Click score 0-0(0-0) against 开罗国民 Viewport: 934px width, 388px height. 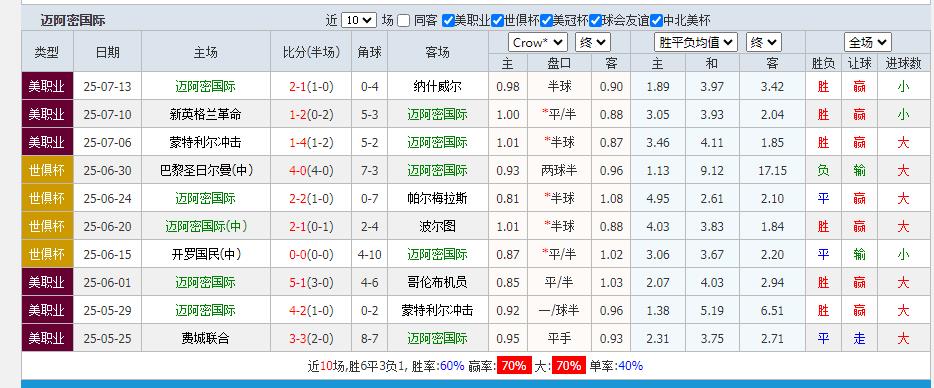coord(311,254)
